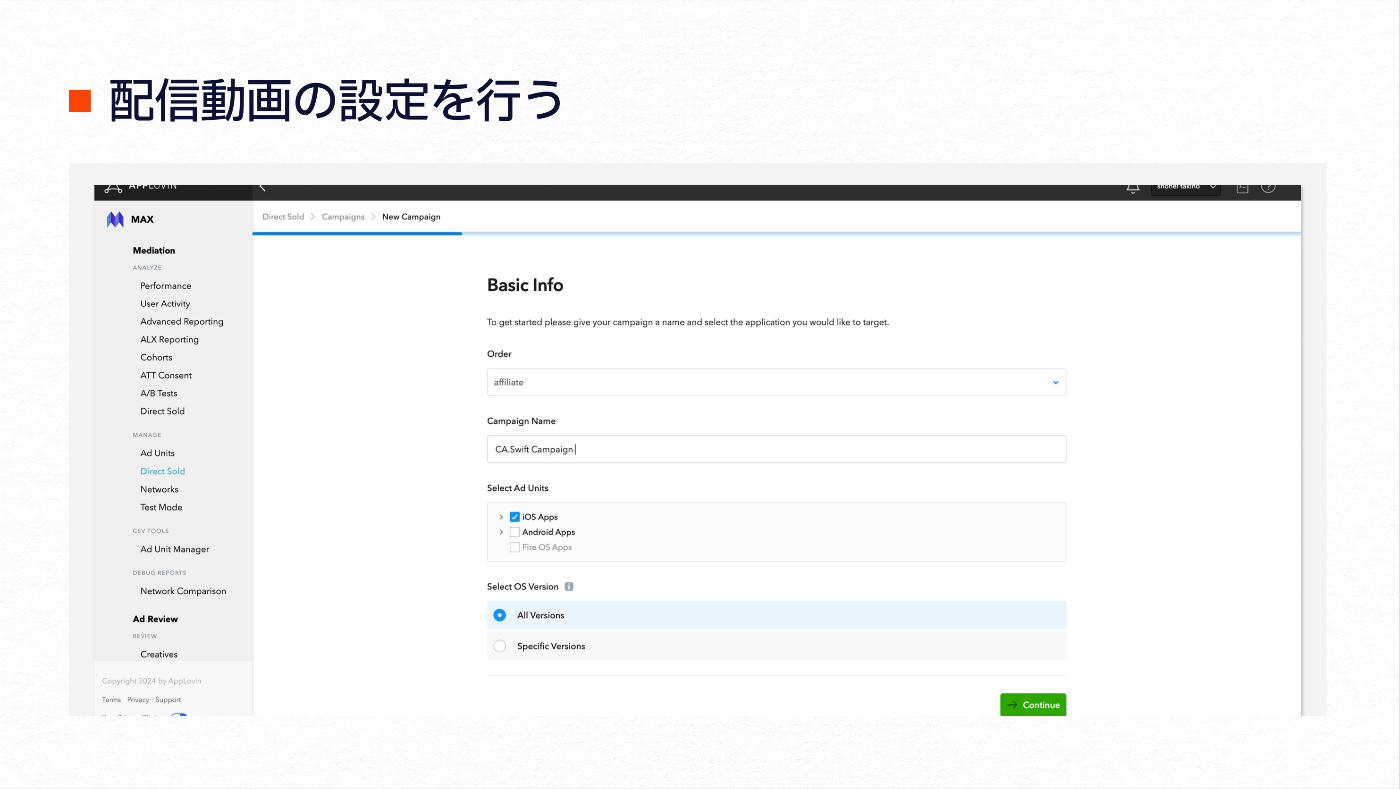Click the help question mark icon
Image resolution: width=1400 pixels, height=789 pixels.
point(1268,188)
